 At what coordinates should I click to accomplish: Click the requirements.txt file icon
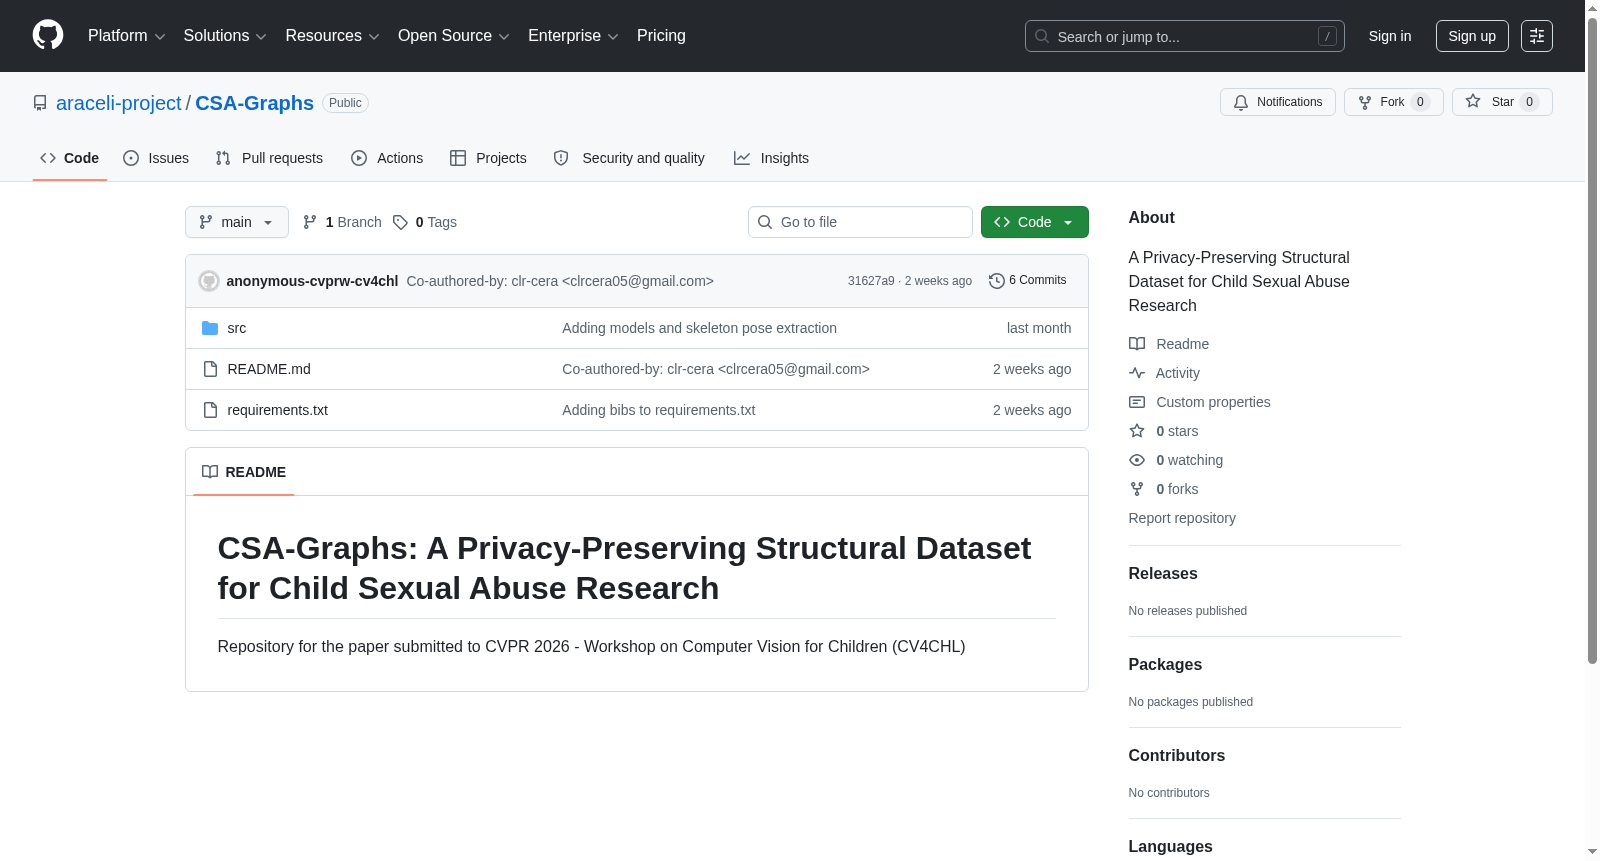[210, 410]
